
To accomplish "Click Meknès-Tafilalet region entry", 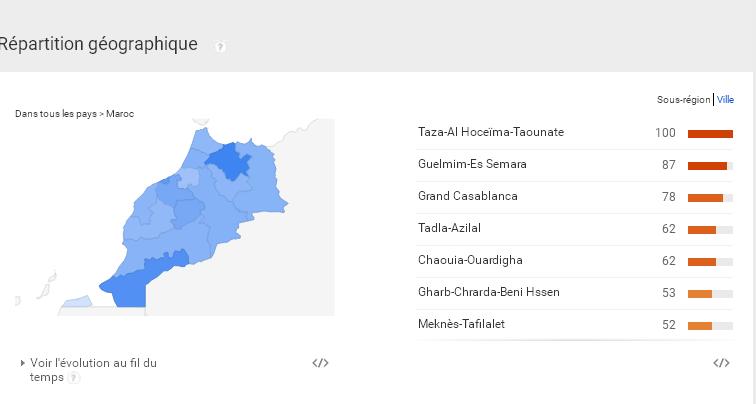I will tap(461, 324).
